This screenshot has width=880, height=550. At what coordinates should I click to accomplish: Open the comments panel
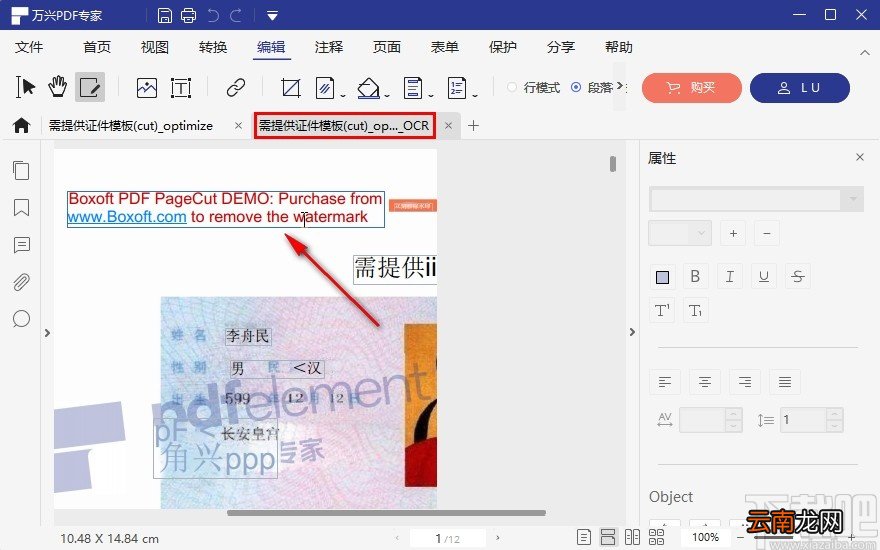[x=21, y=245]
